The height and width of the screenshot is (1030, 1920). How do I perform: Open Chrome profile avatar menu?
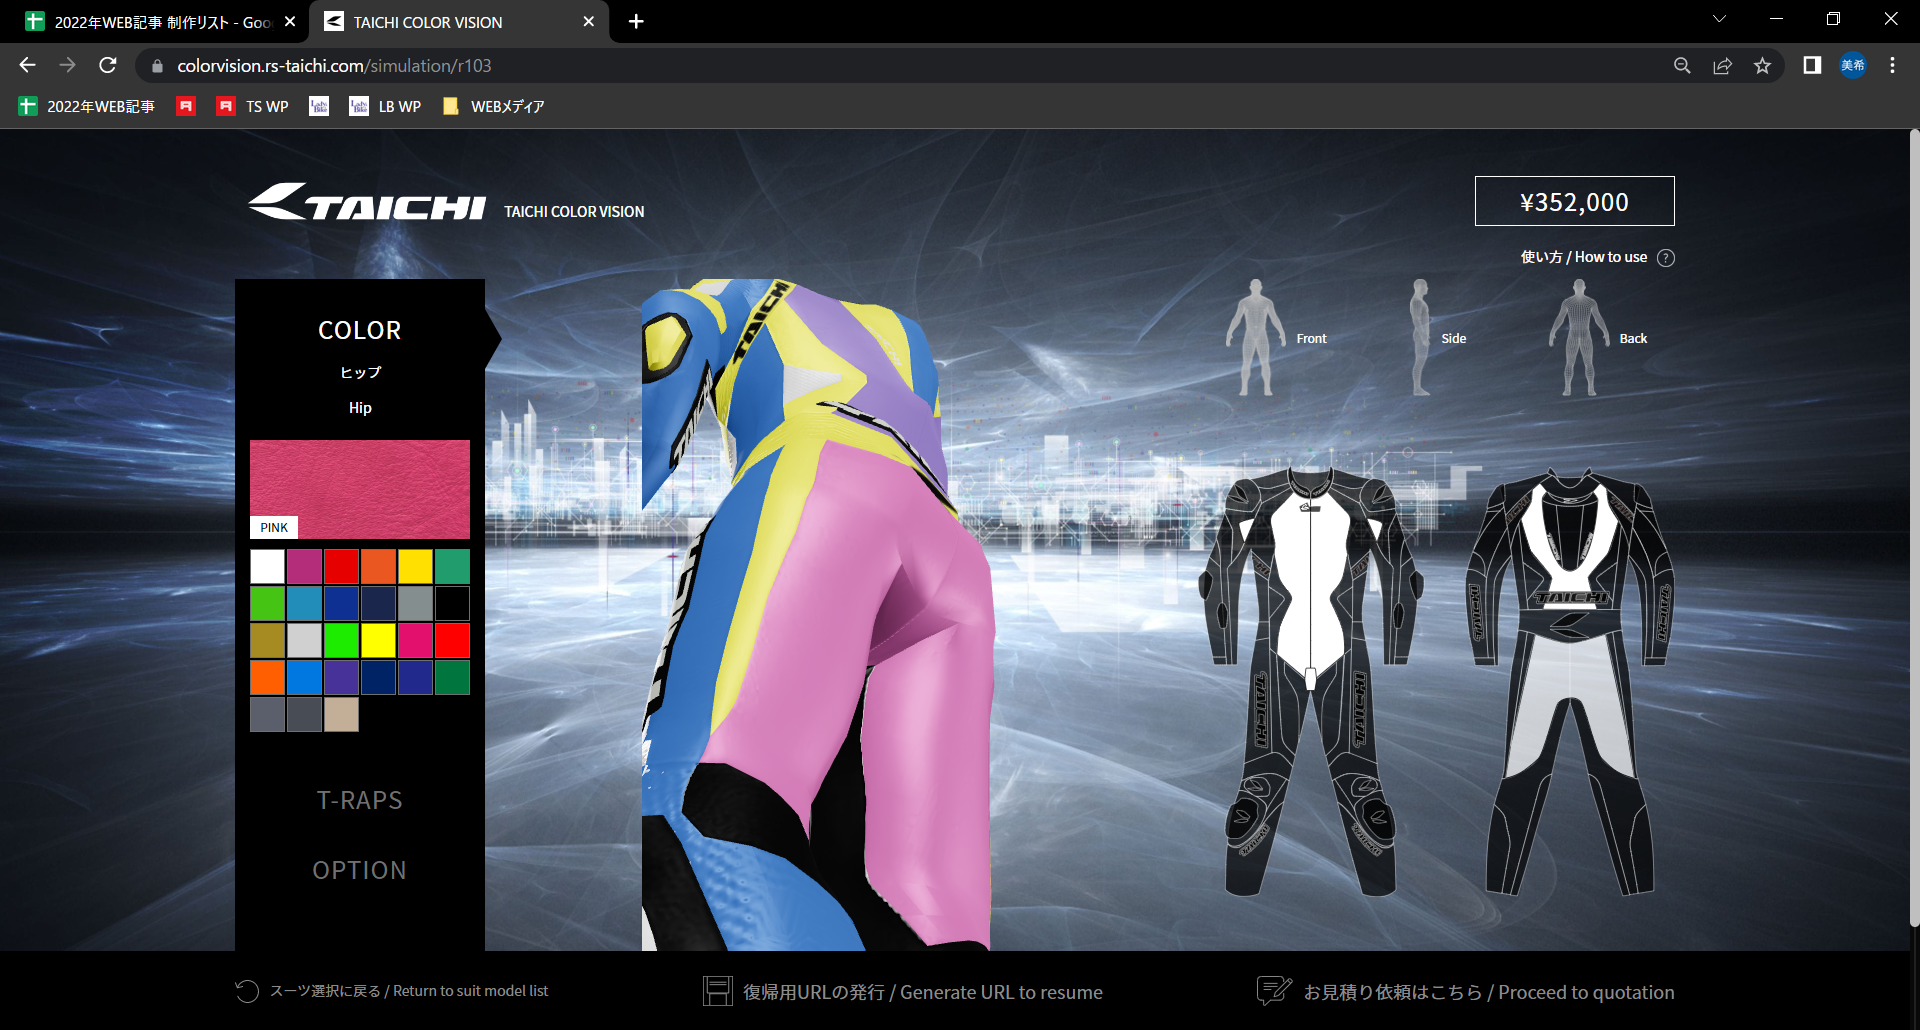click(1853, 65)
